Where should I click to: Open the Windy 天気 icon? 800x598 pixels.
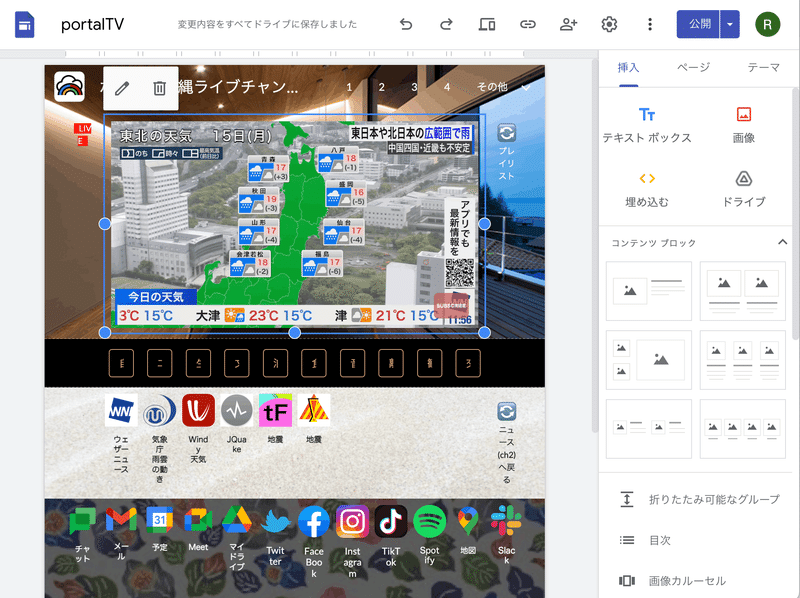click(x=198, y=410)
